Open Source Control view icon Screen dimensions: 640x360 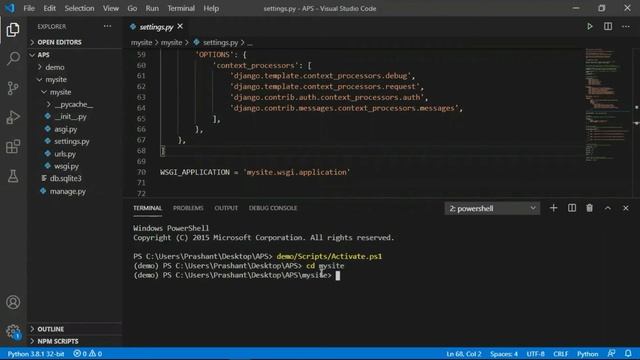13,88
